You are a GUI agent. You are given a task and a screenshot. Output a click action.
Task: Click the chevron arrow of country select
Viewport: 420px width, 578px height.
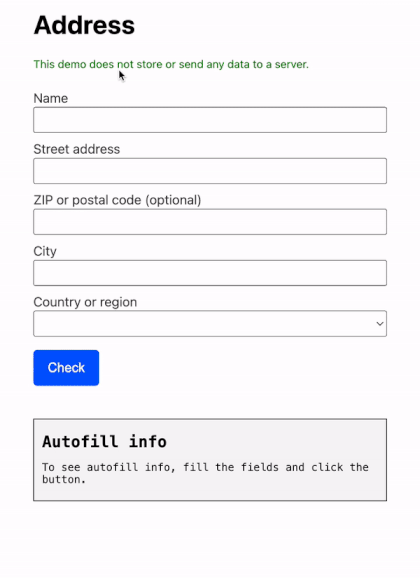point(380,324)
